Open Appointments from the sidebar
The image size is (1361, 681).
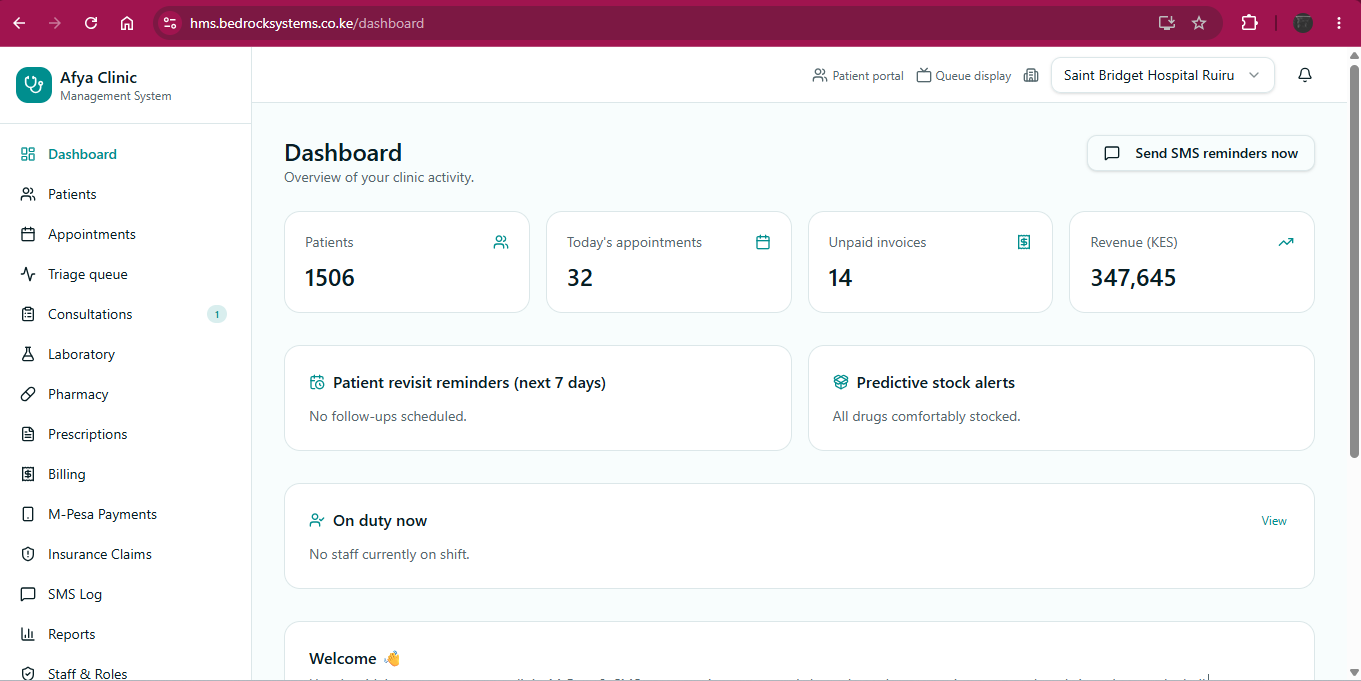125,234
